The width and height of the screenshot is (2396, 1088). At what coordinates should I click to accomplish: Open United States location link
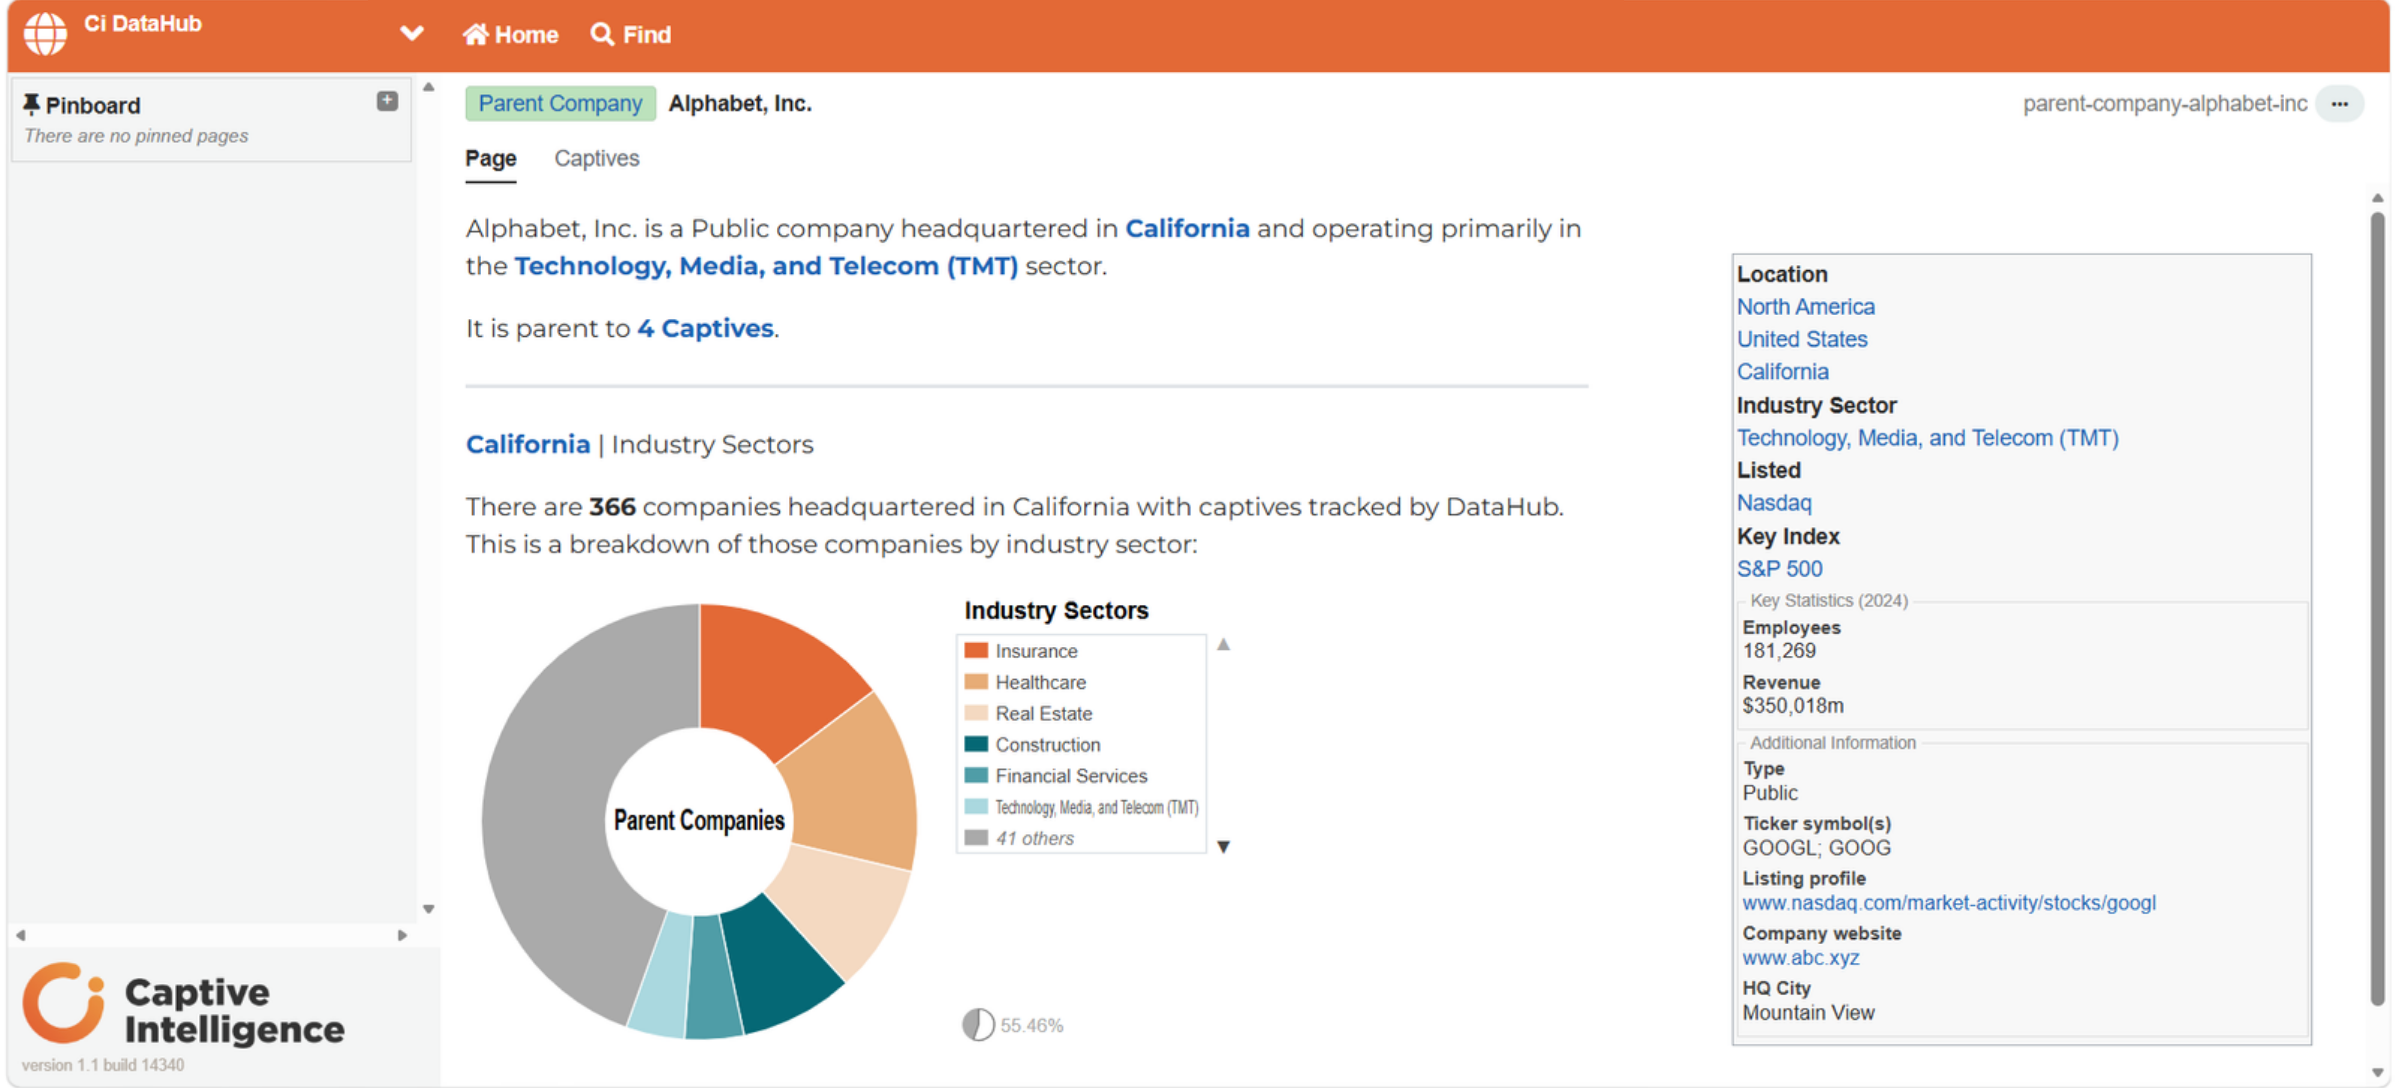tap(1801, 340)
